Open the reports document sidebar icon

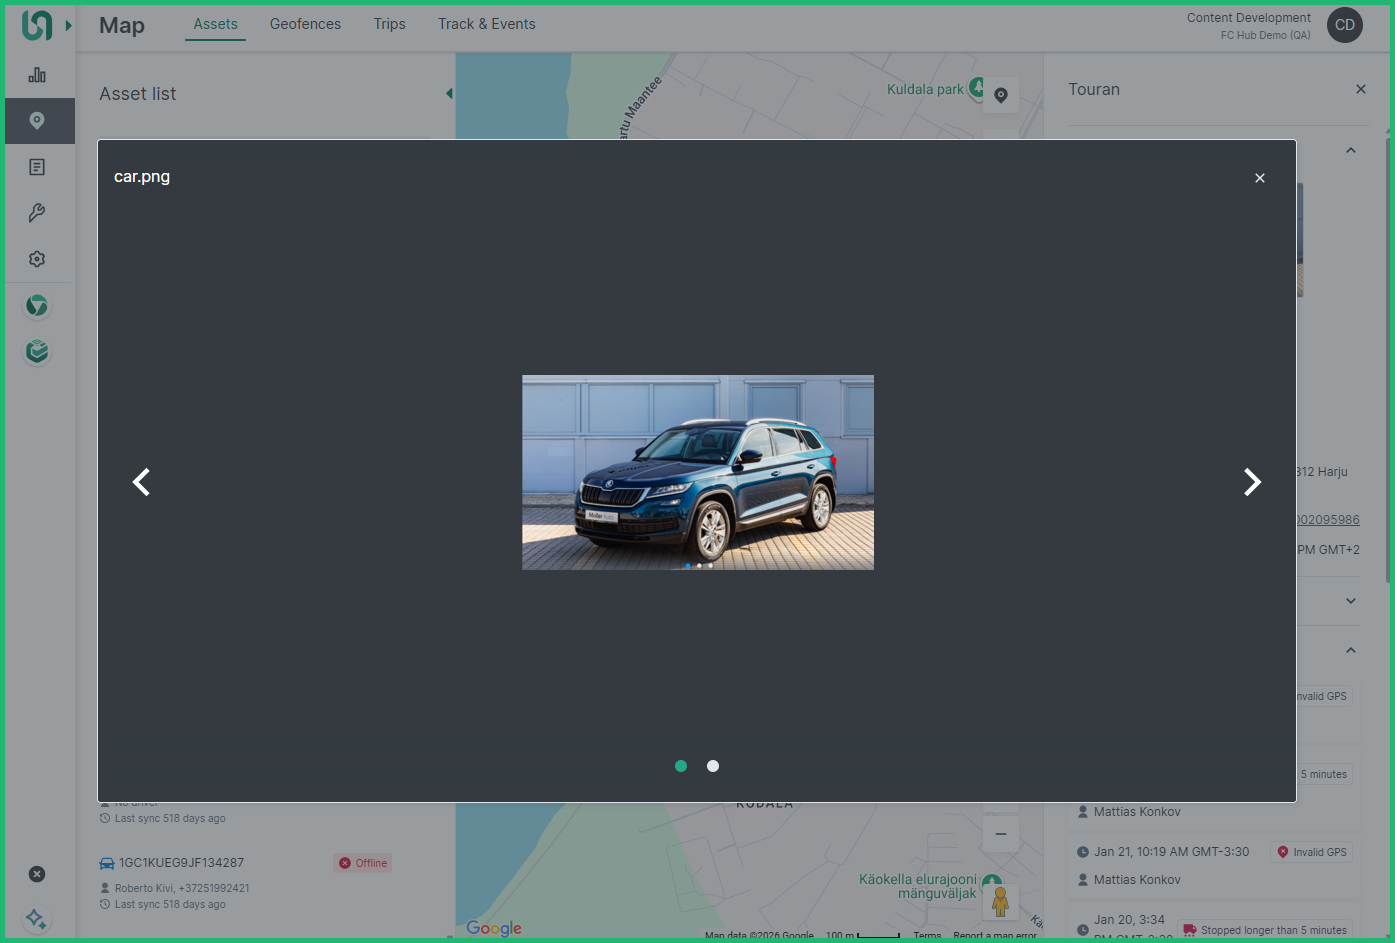coord(37,167)
